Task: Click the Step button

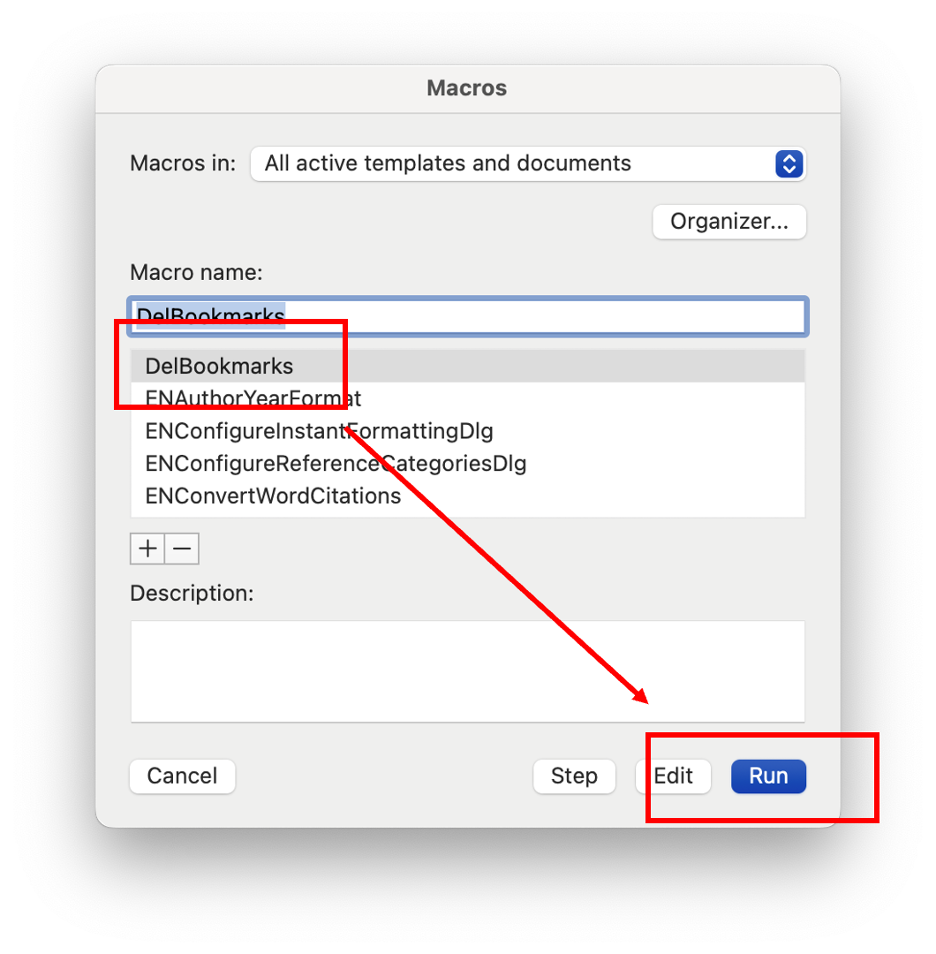Action: tap(574, 776)
